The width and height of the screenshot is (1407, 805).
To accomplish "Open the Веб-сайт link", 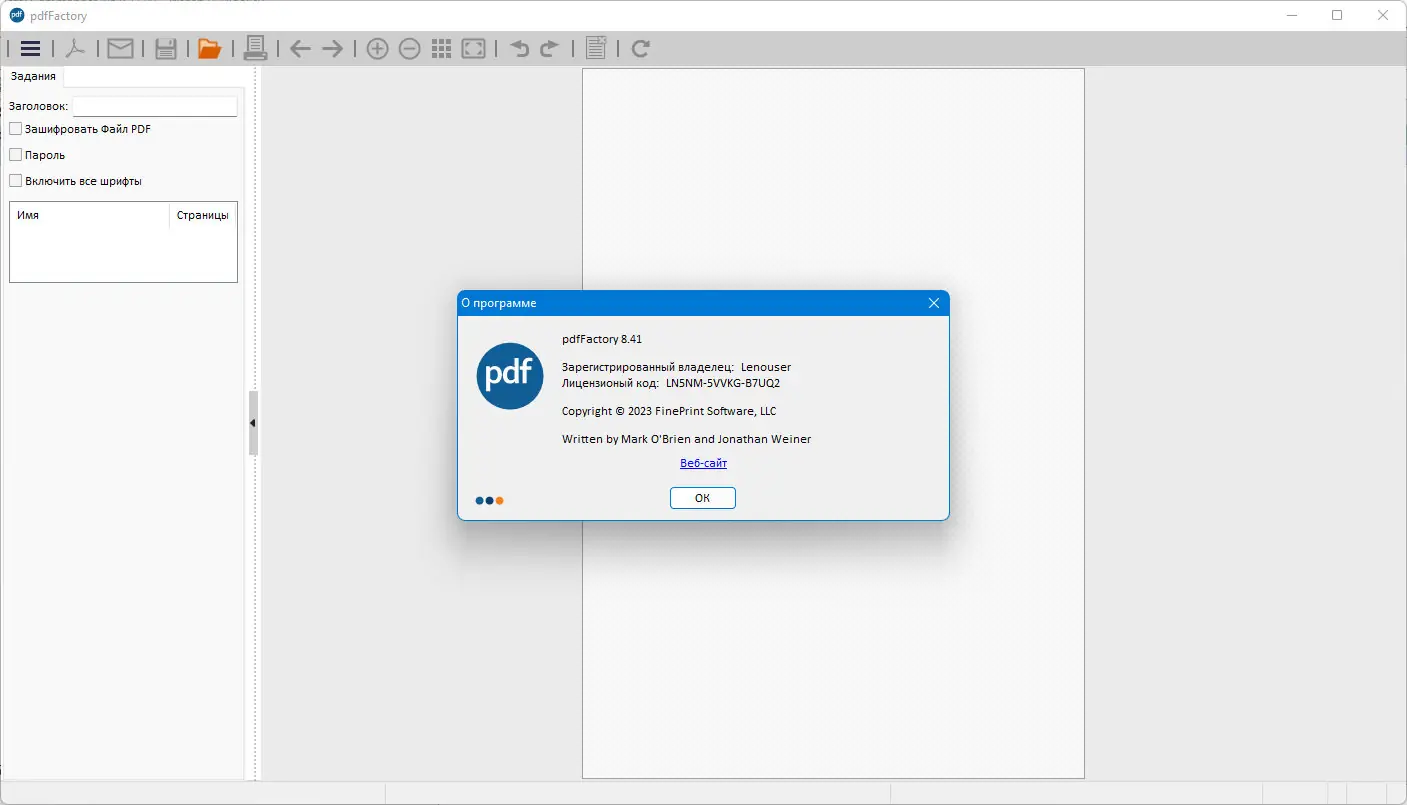I will 703,463.
